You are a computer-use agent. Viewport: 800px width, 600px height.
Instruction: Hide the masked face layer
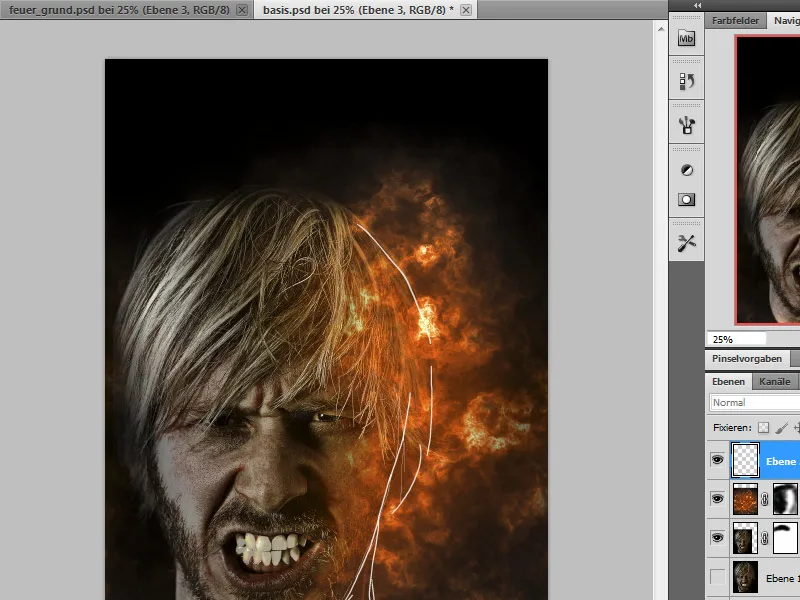[x=717, y=538]
